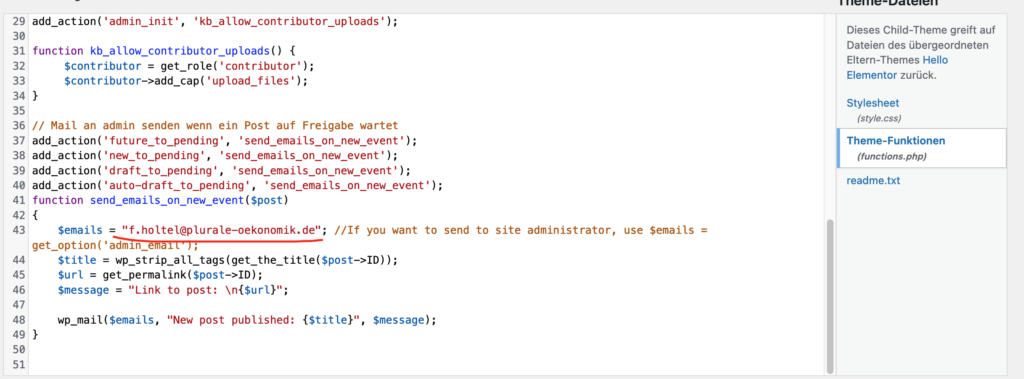Click the add_cap('upload_files') line
This screenshot has width=1024, height=379.
click(185, 81)
